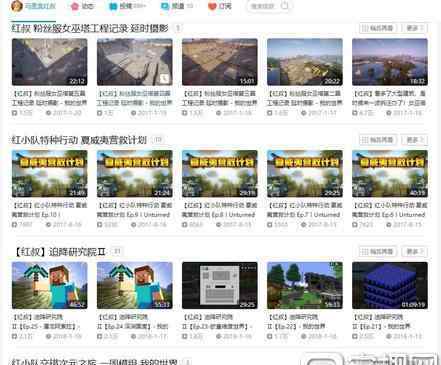Show more of 追降研究院II channel
This screenshot has height=365, width=441.
point(414,251)
